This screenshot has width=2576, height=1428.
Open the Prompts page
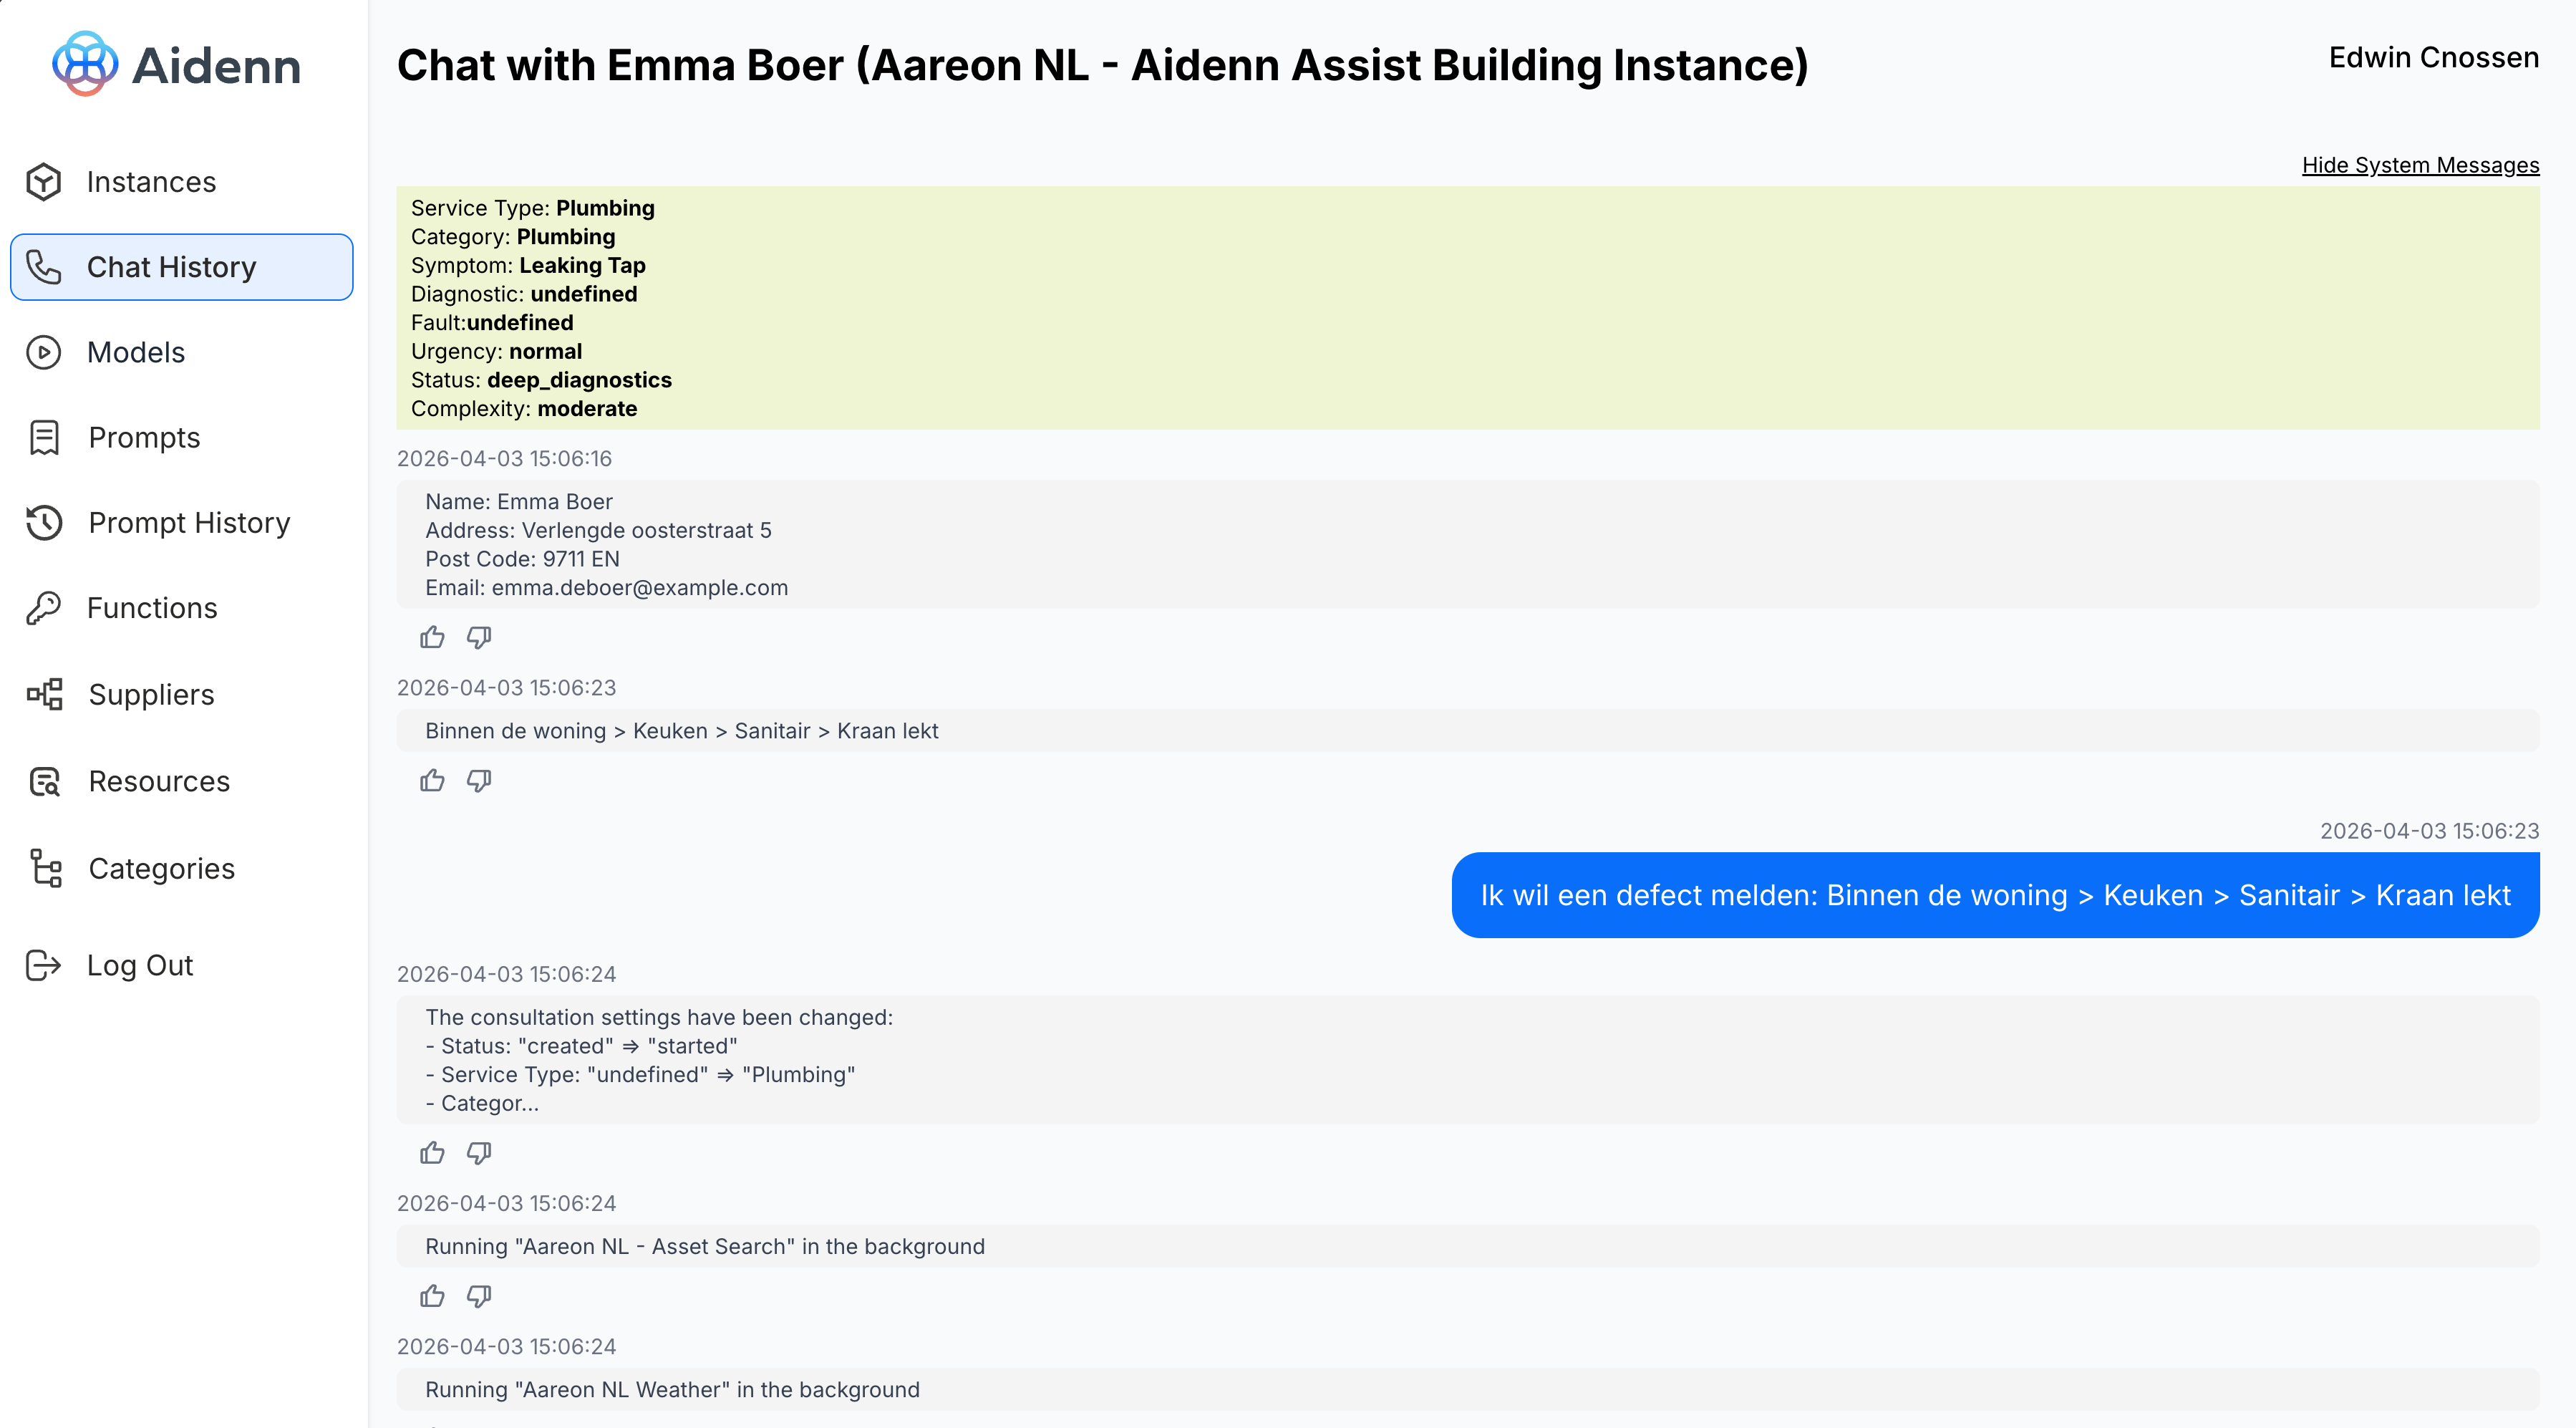pyautogui.click(x=181, y=438)
